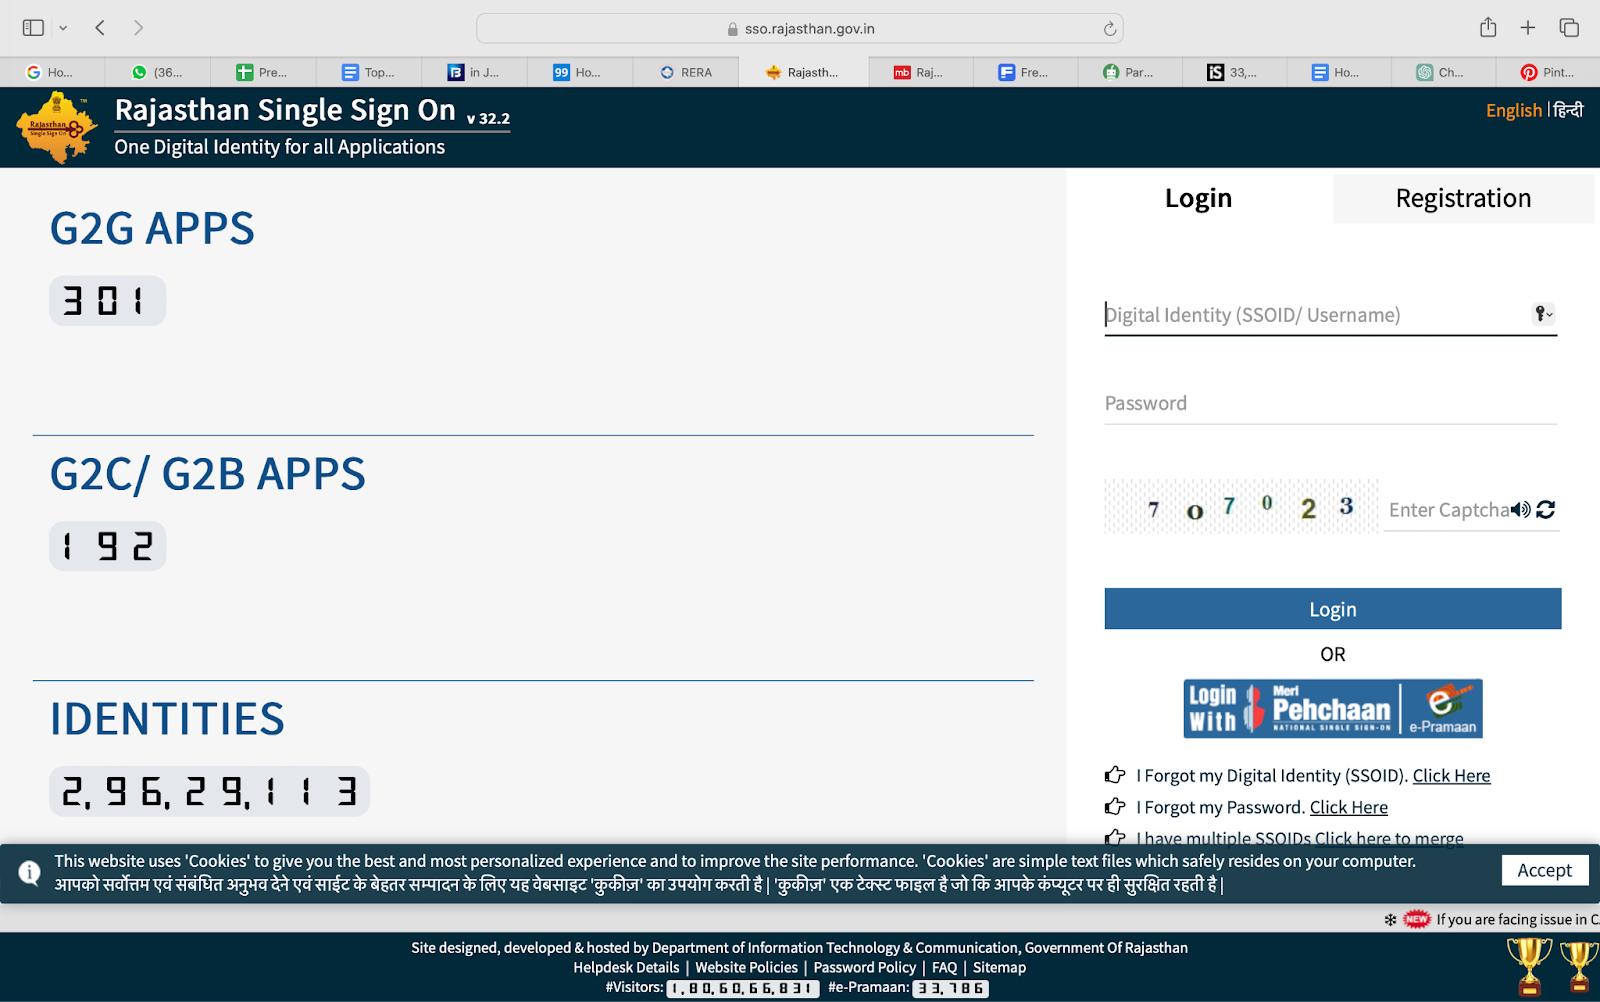Switch to the 'Pre...' tab
The image size is (1600, 1002).
pos(263,72)
